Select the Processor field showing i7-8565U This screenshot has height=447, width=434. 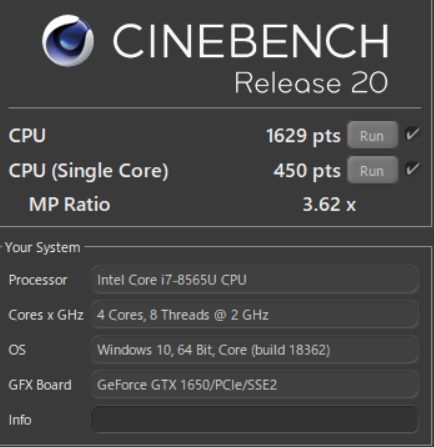pos(255,279)
